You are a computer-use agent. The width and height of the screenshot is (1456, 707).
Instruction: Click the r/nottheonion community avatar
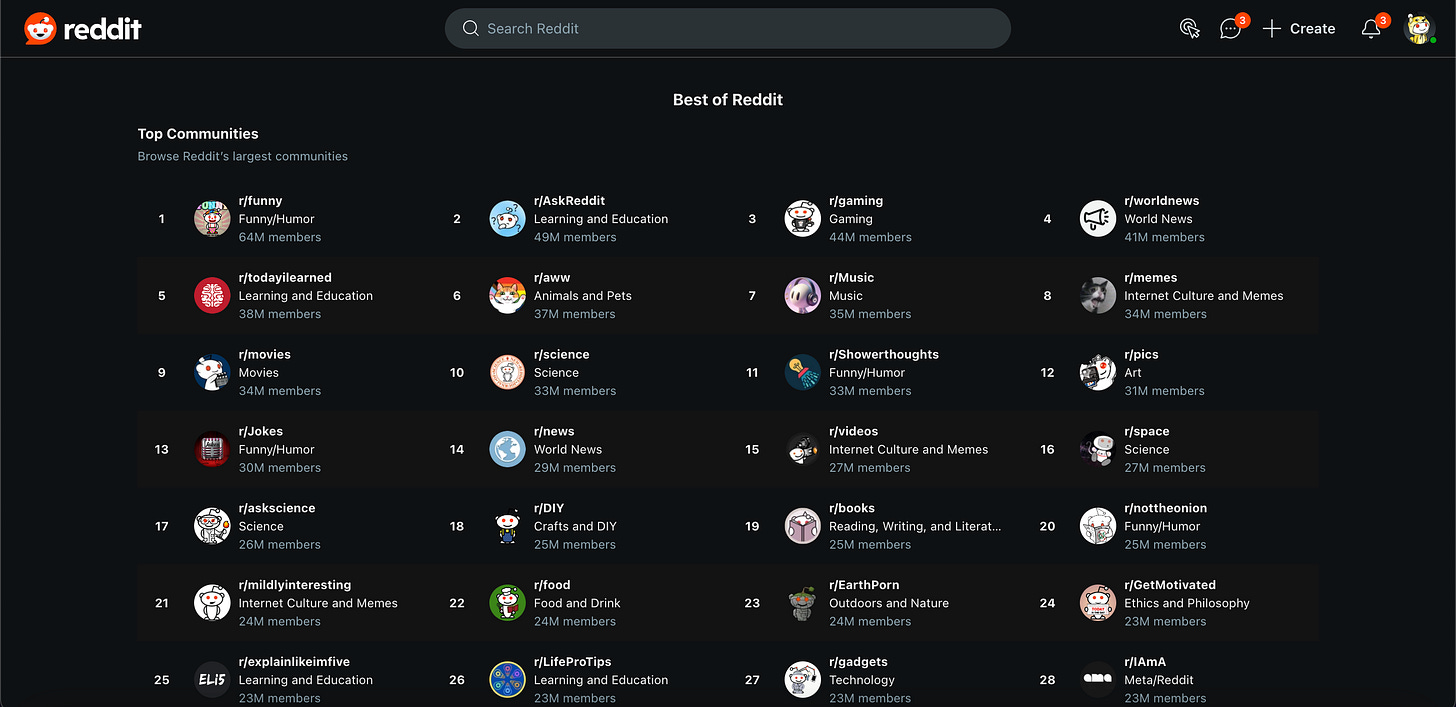tap(1098, 526)
